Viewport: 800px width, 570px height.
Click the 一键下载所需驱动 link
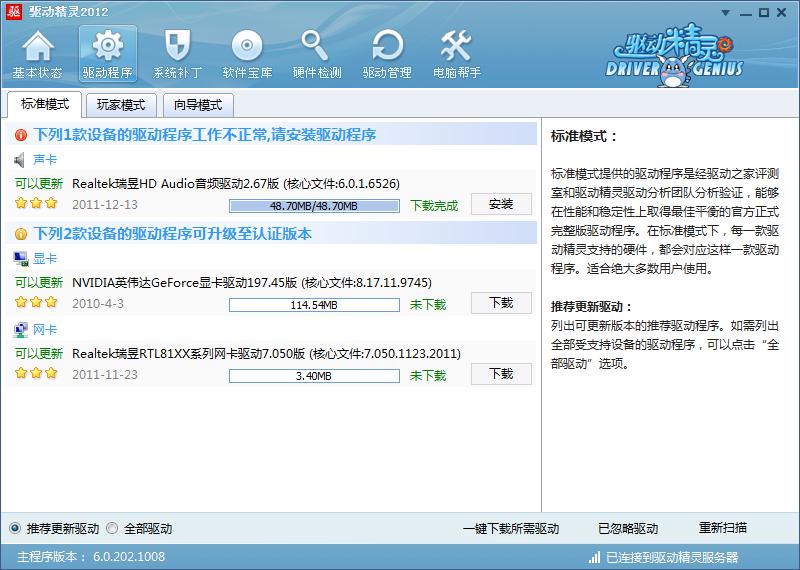510,528
